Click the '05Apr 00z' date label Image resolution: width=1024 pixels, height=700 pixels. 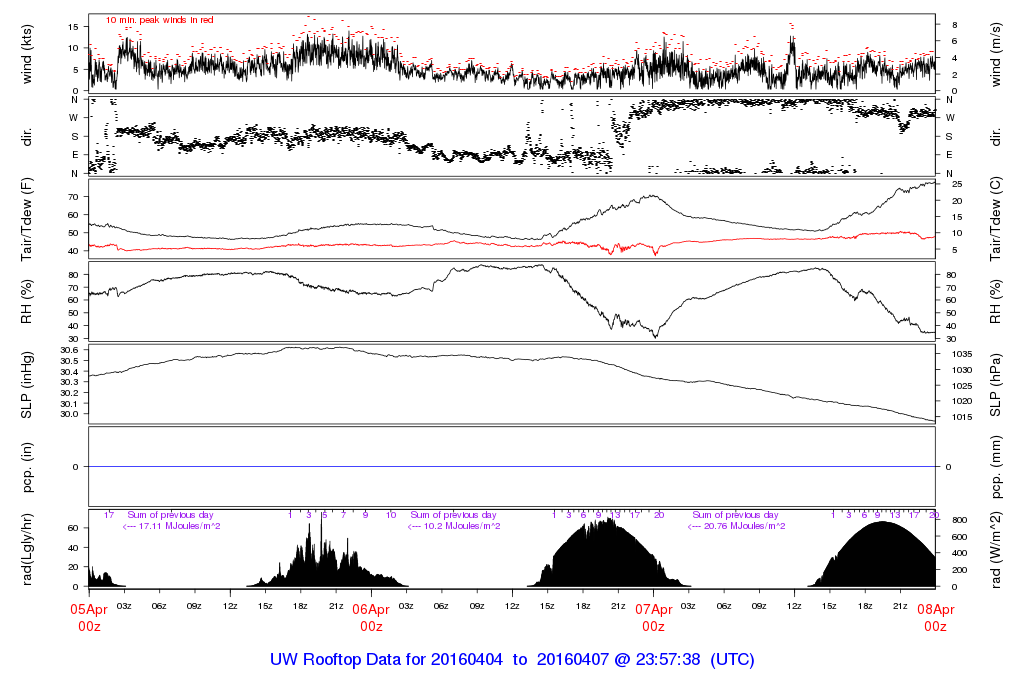pos(89,618)
